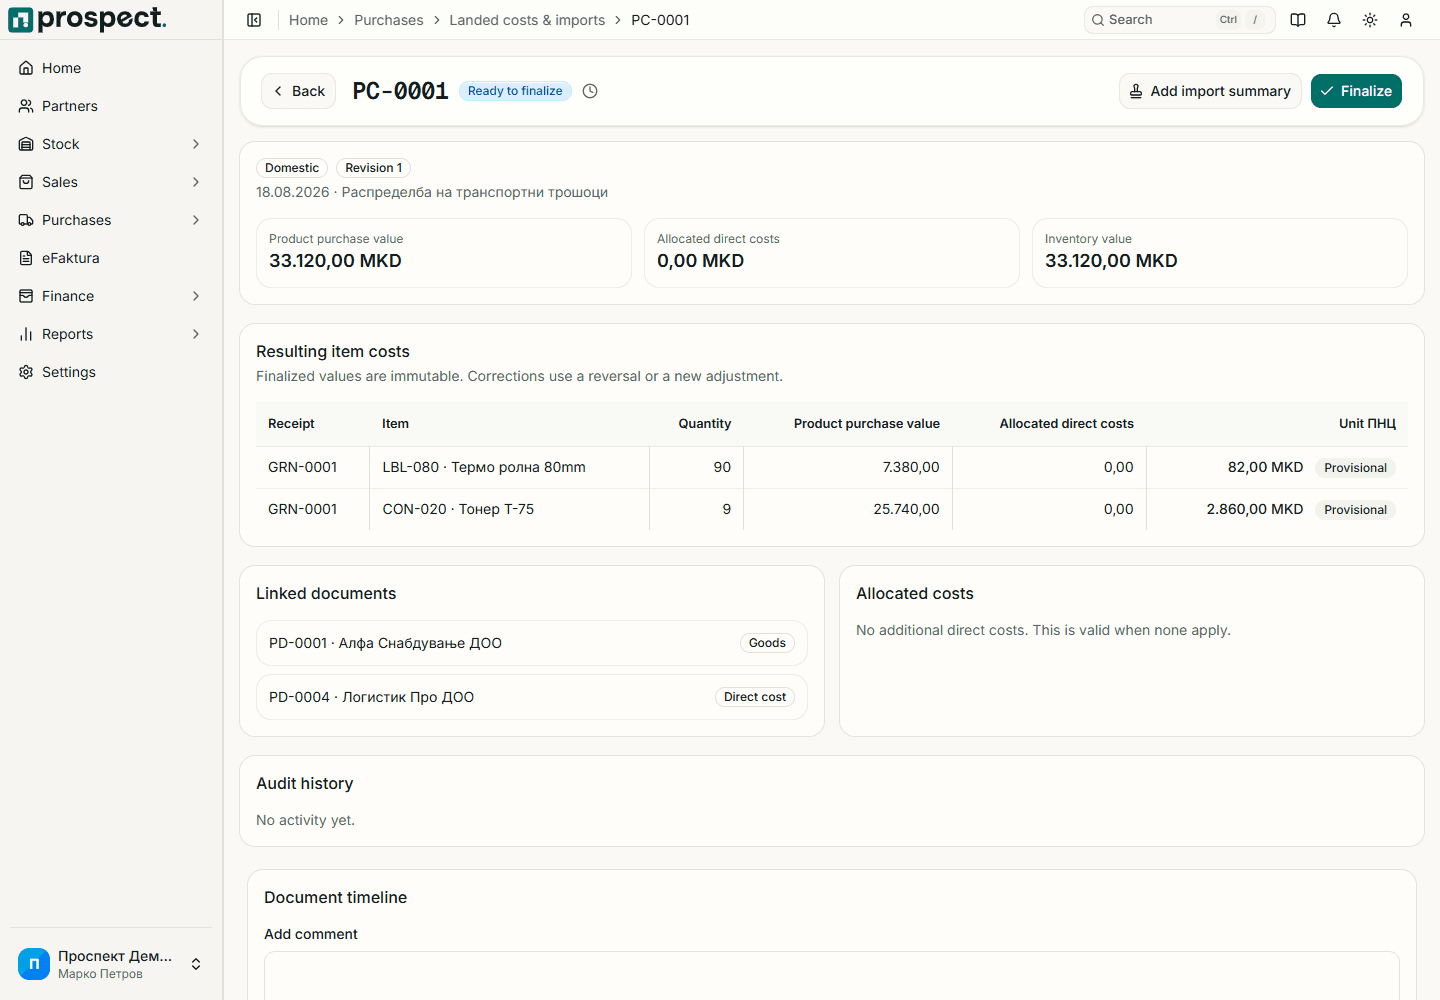Viewport: 1440px width, 1000px height.
Task: Open linked document PD-0001 Алфа Снабдување
Action: [532, 643]
